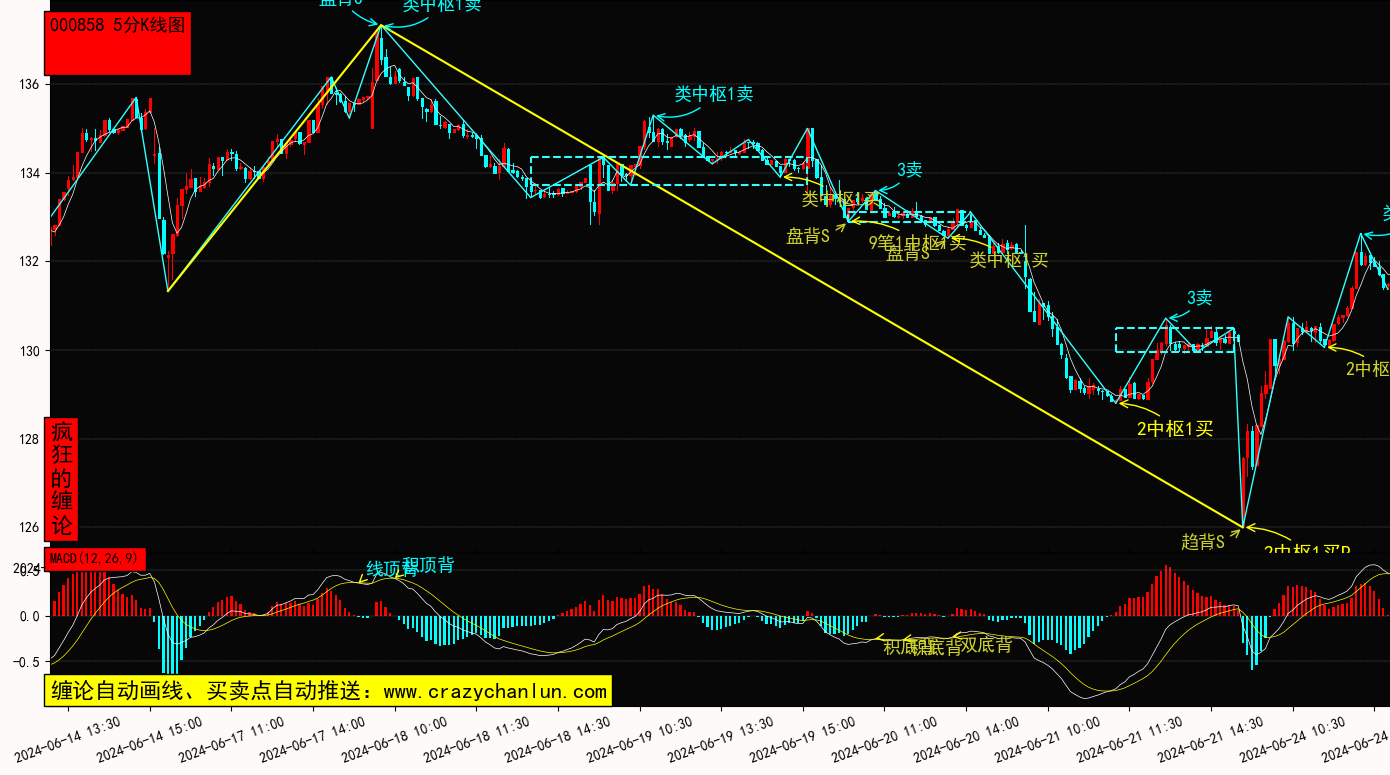The height and width of the screenshot is (775, 1390).
Task: Select the 2024-06-20 11:00 time label
Action: pos(886,739)
